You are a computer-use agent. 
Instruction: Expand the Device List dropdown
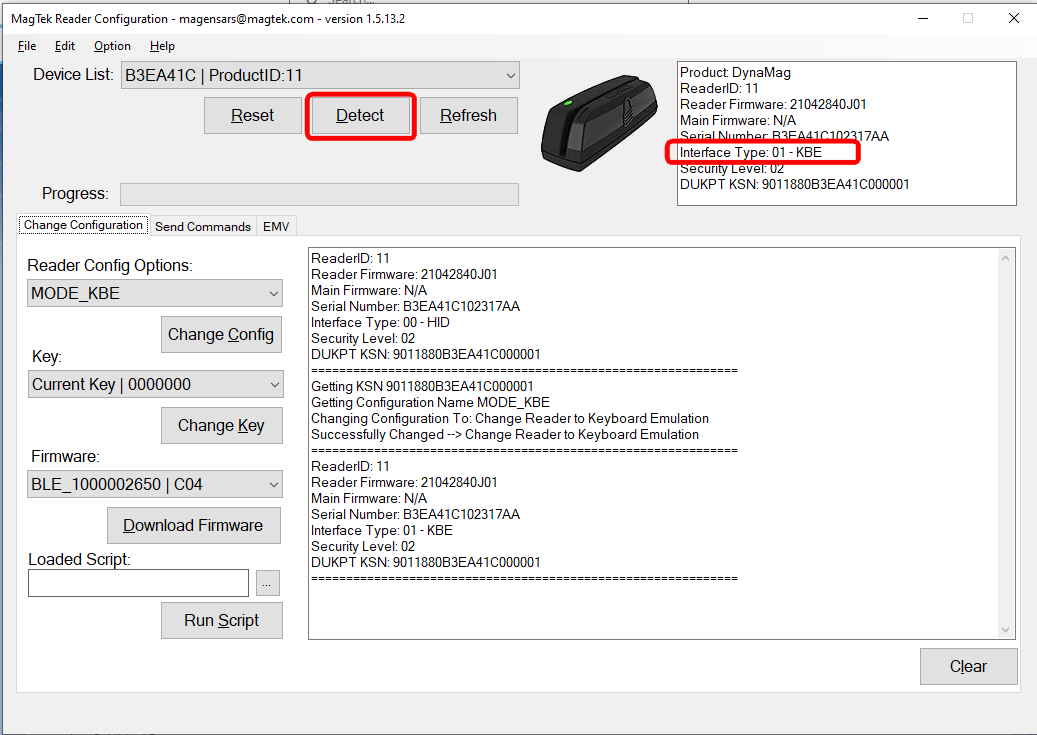coord(511,75)
